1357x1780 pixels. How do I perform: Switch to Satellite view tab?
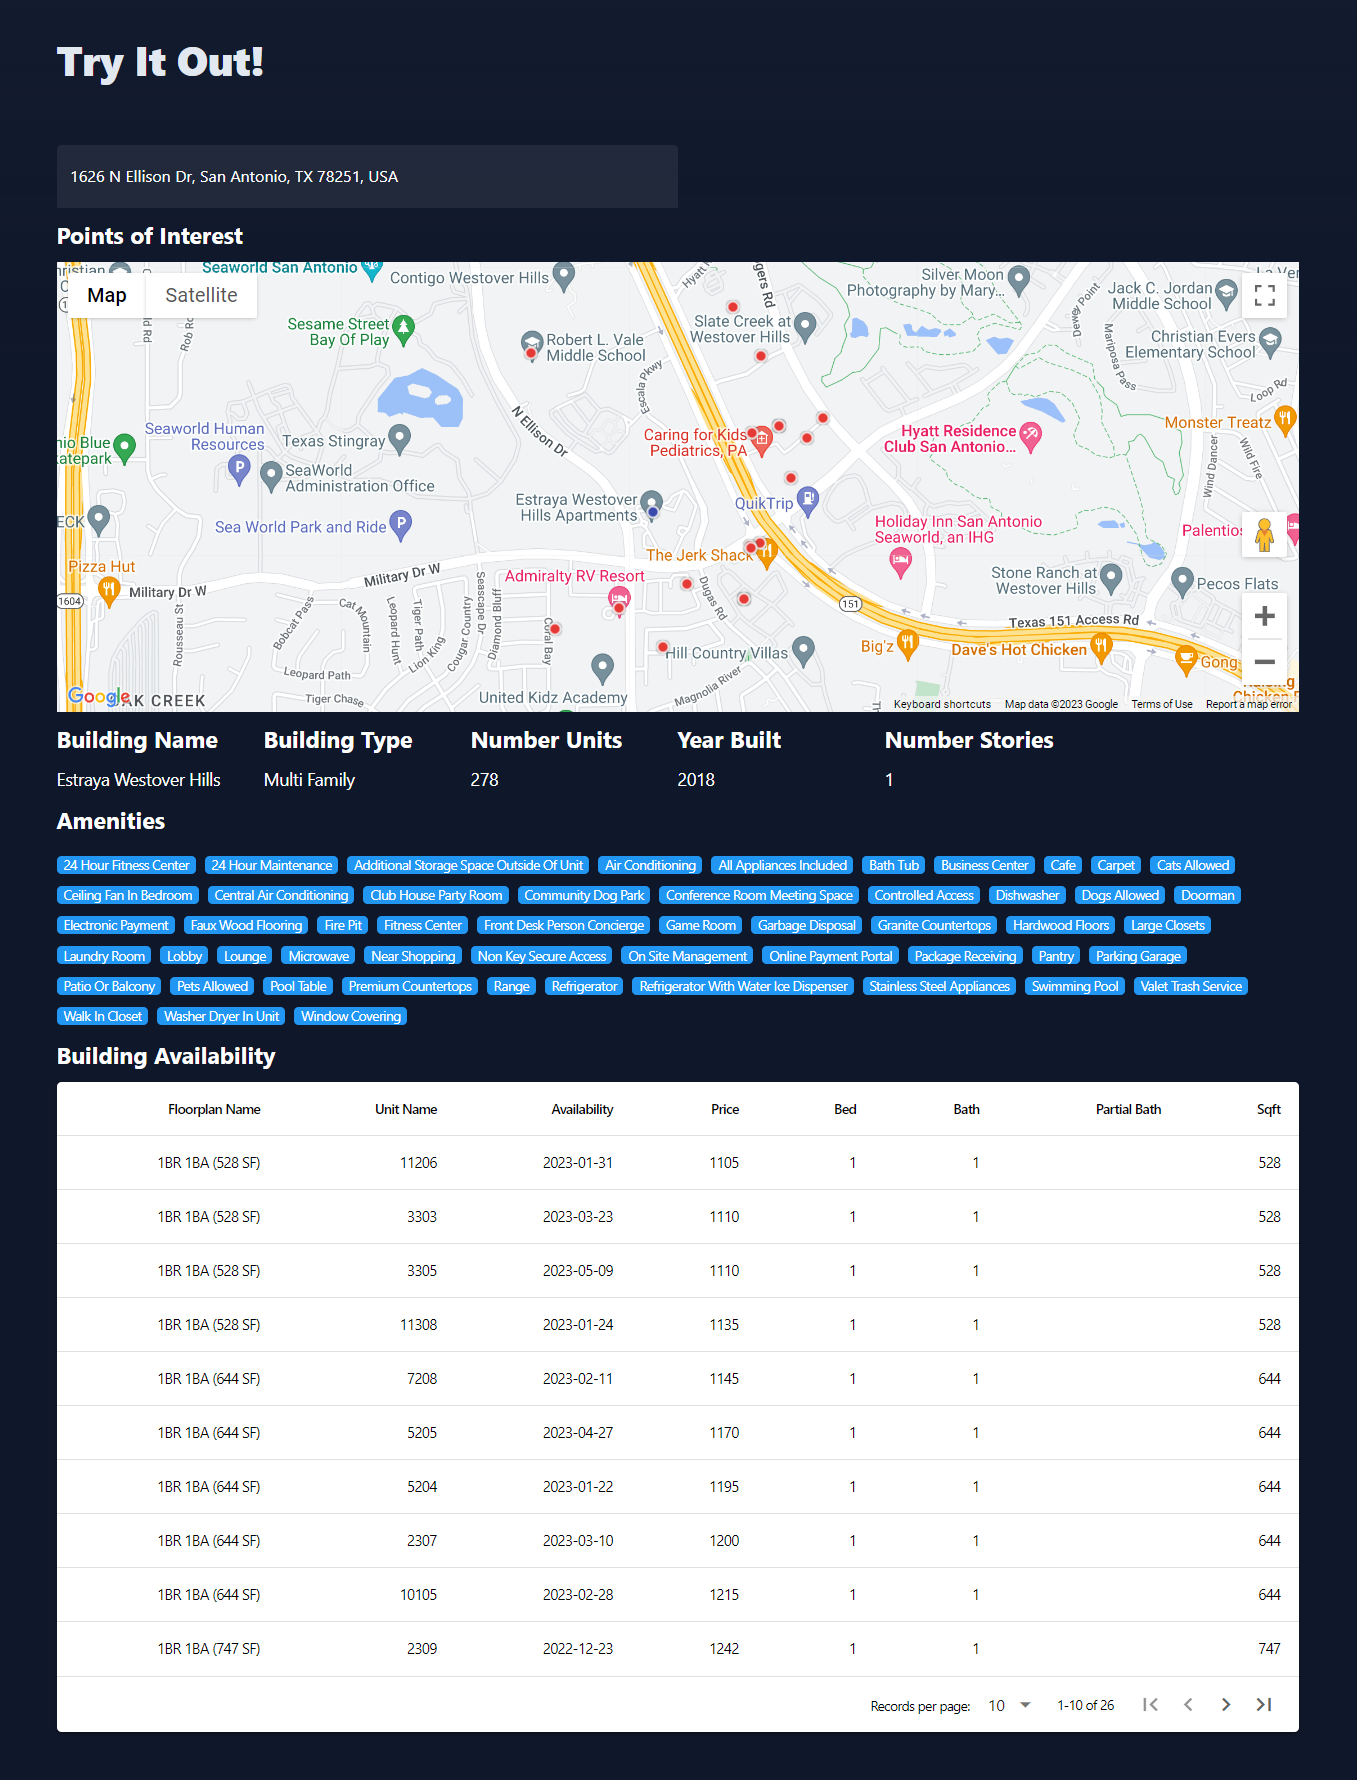coord(201,295)
